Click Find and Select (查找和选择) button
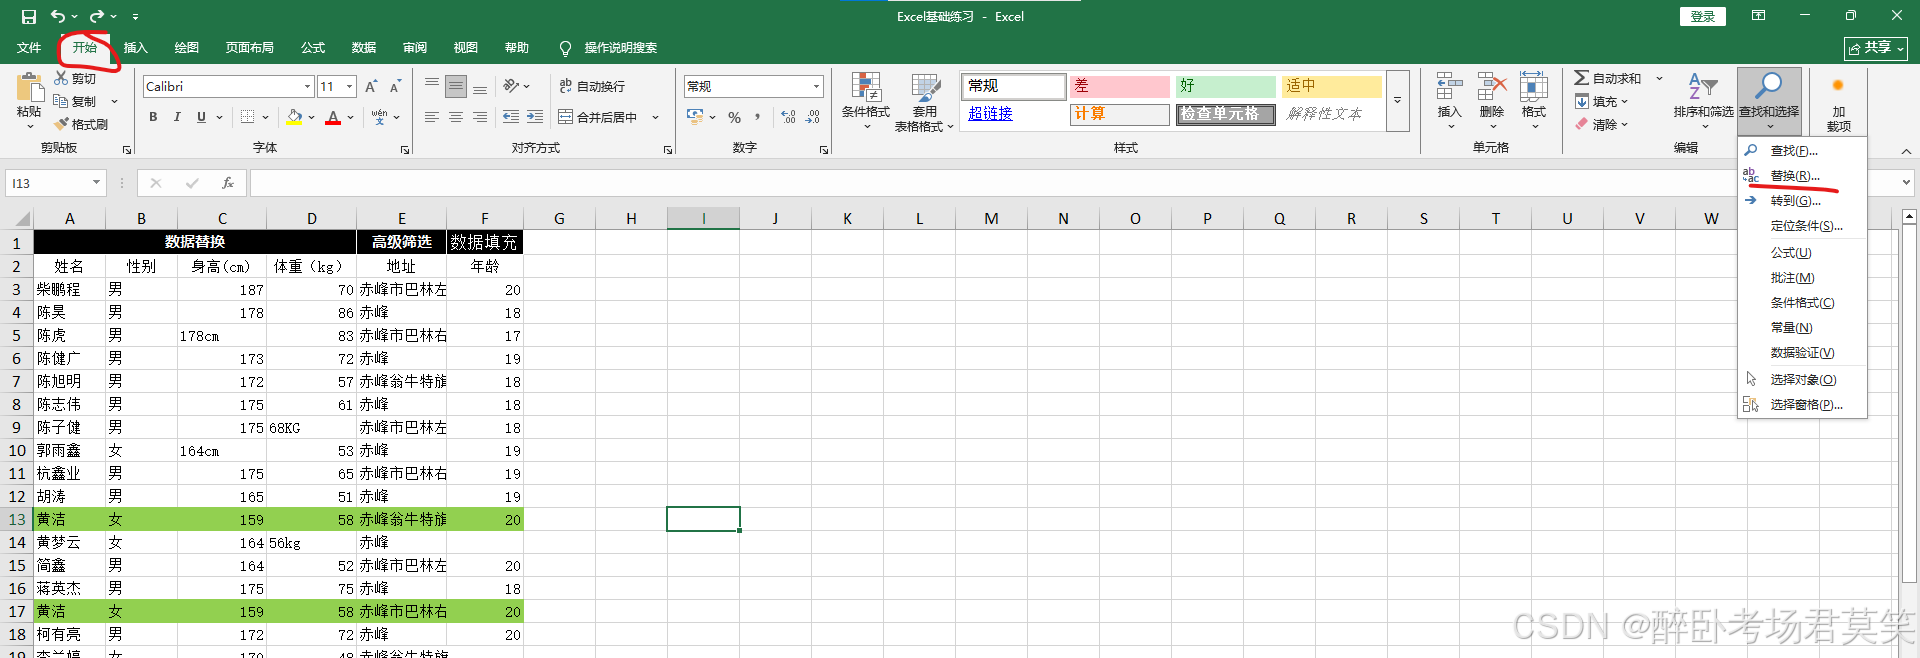Image resolution: width=1920 pixels, height=658 pixels. pyautogui.click(x=1769, y=100)
